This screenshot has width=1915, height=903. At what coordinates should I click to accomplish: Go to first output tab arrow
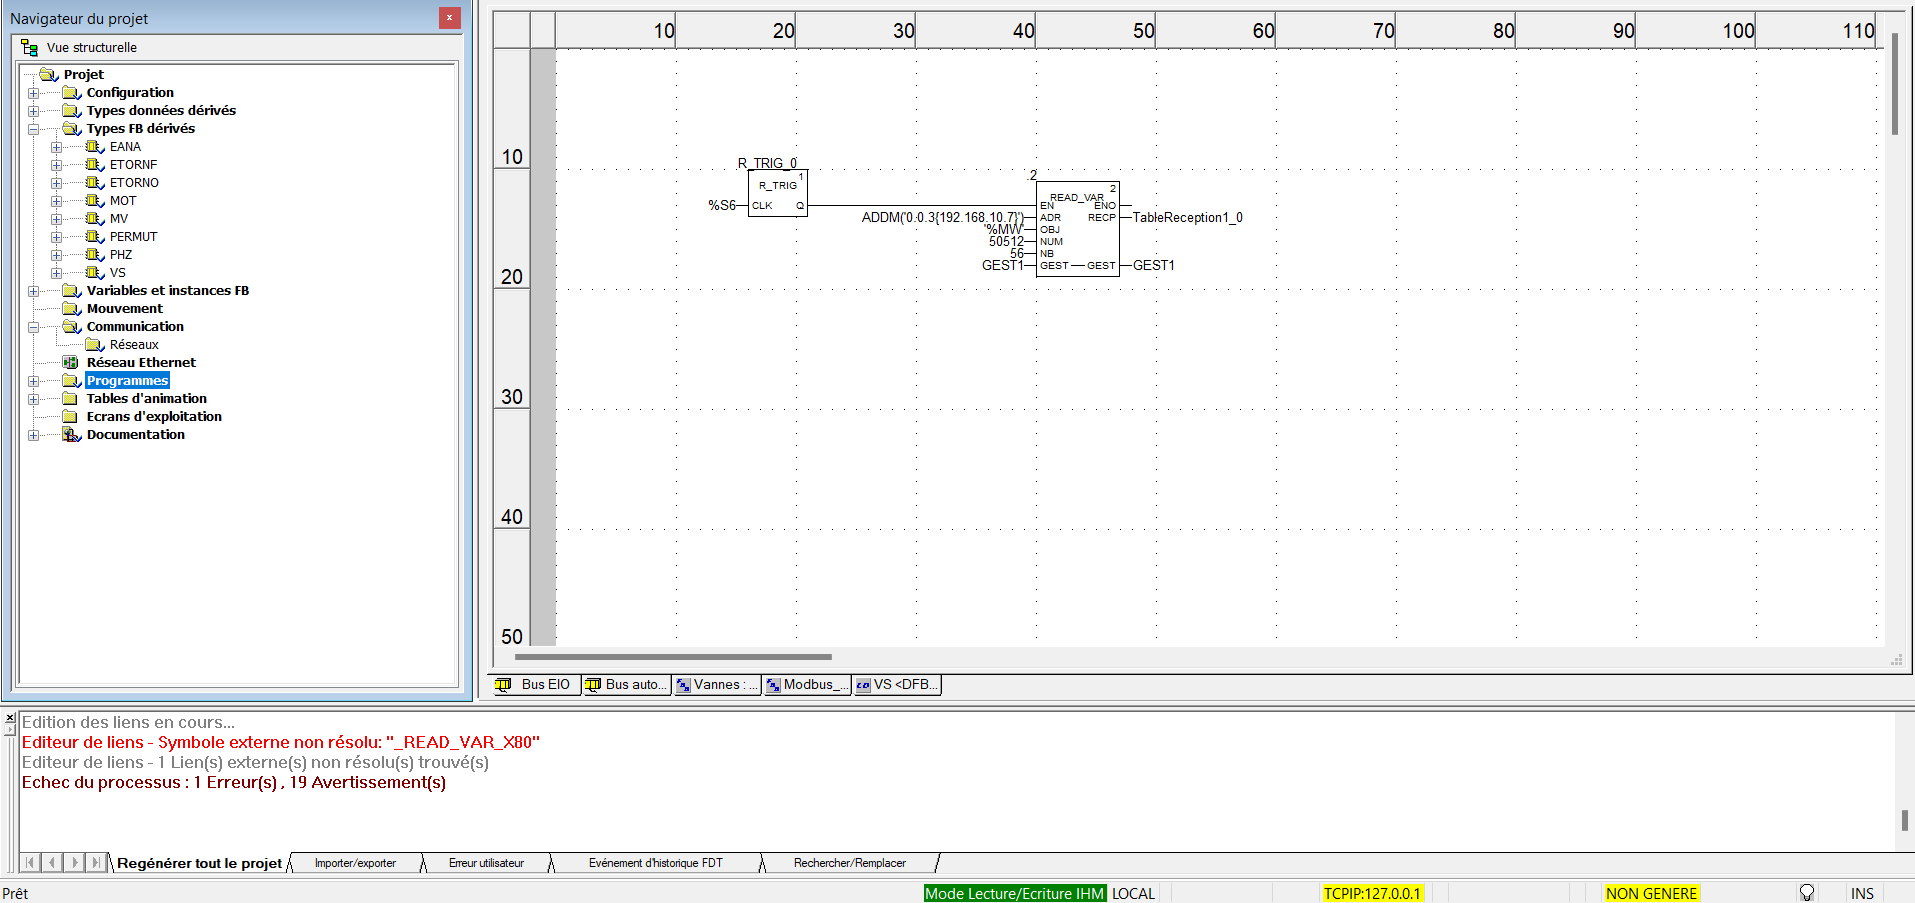coord(30,862)
